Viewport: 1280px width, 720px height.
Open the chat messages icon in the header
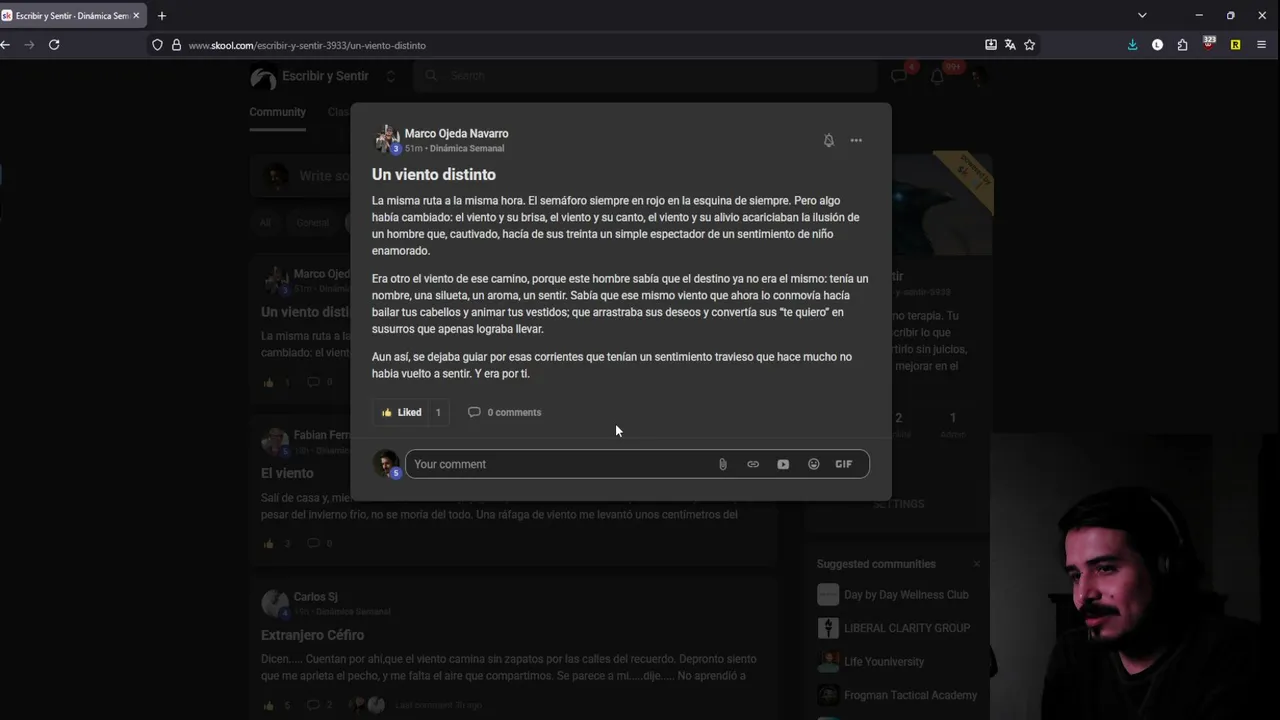[x=898, y=76]
